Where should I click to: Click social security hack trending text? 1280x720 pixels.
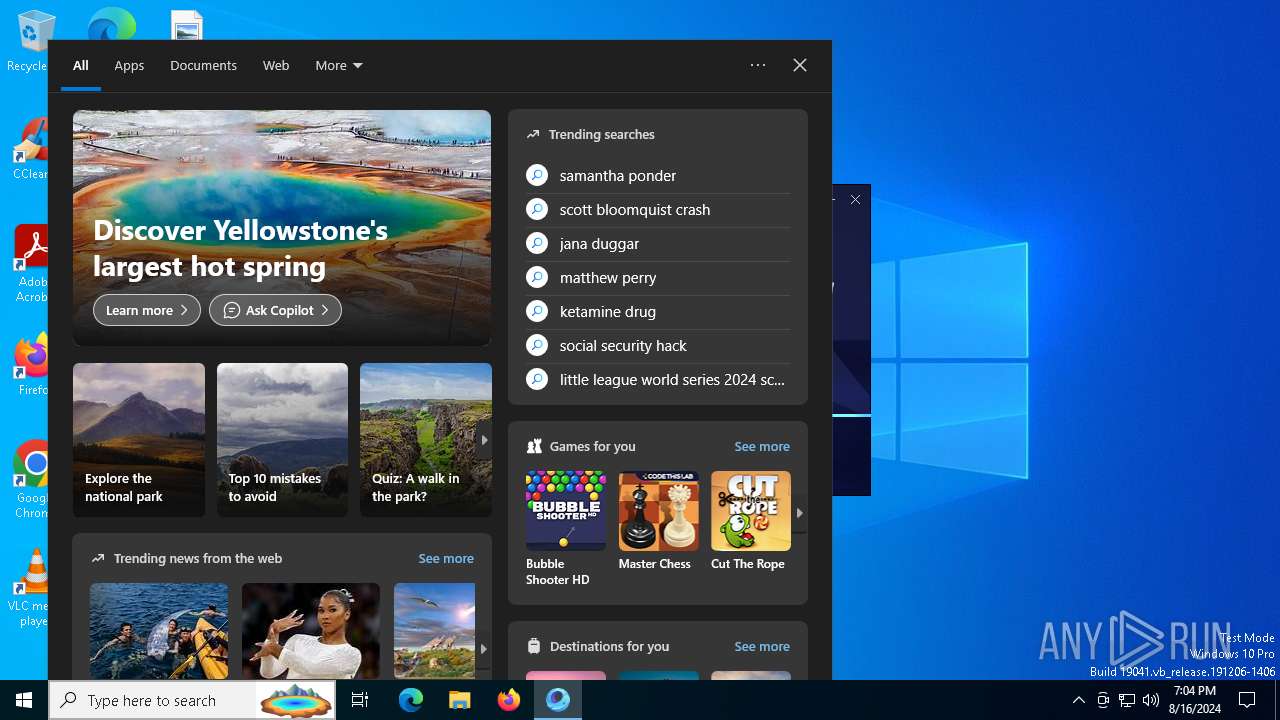tap(623, 345)
